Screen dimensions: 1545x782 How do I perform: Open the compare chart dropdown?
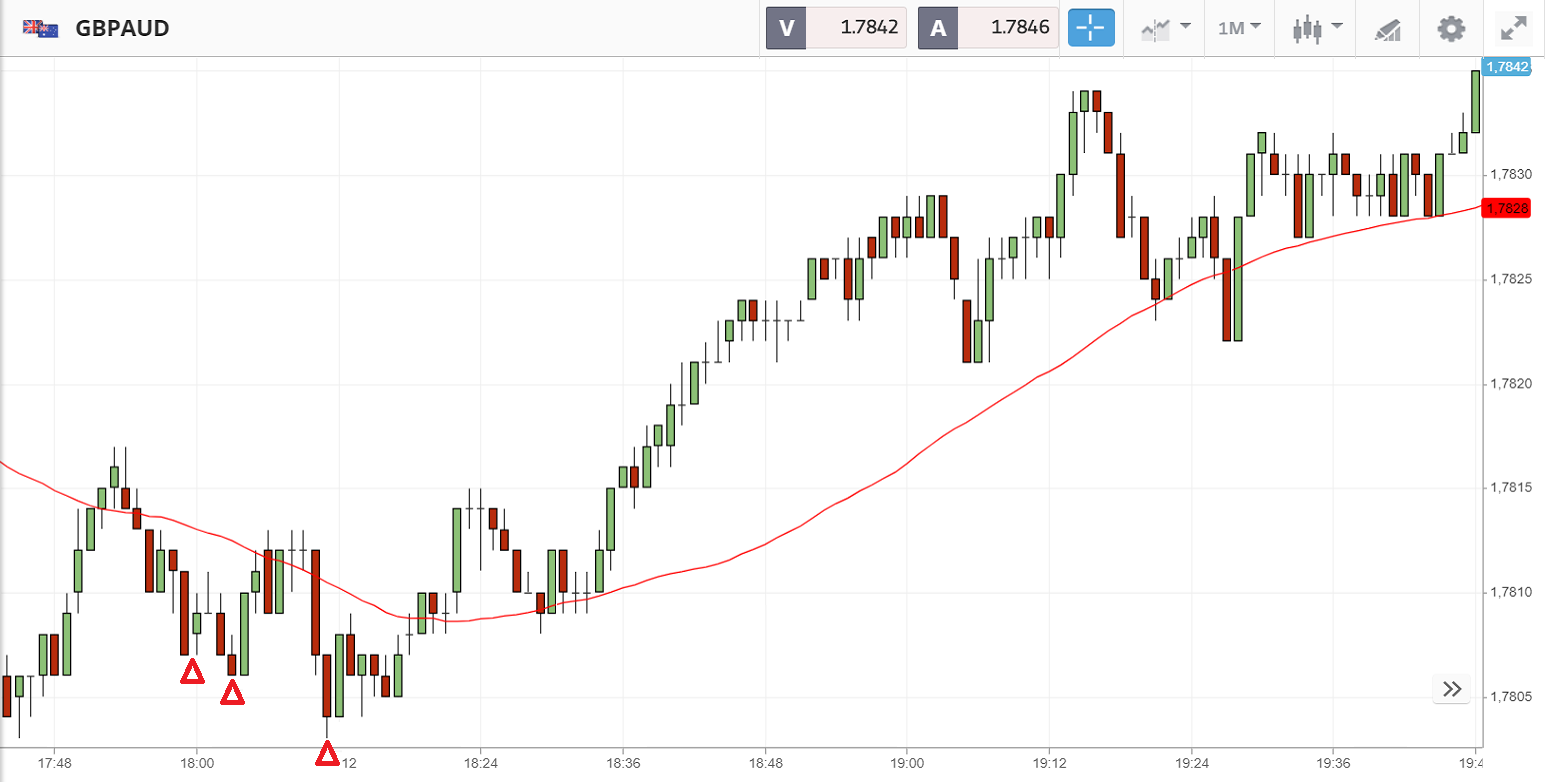[x=1166, y=28]
